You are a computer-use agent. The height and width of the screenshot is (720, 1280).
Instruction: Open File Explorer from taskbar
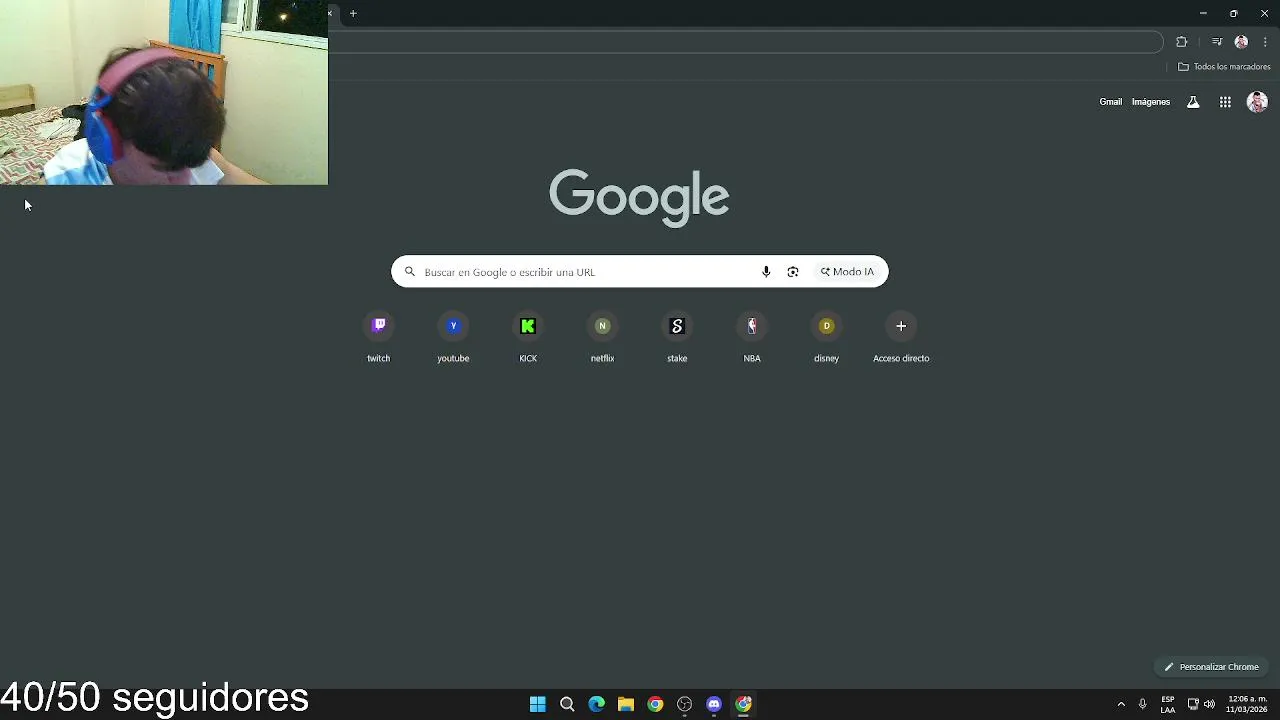pyautogui.click(x=626, y=704)
